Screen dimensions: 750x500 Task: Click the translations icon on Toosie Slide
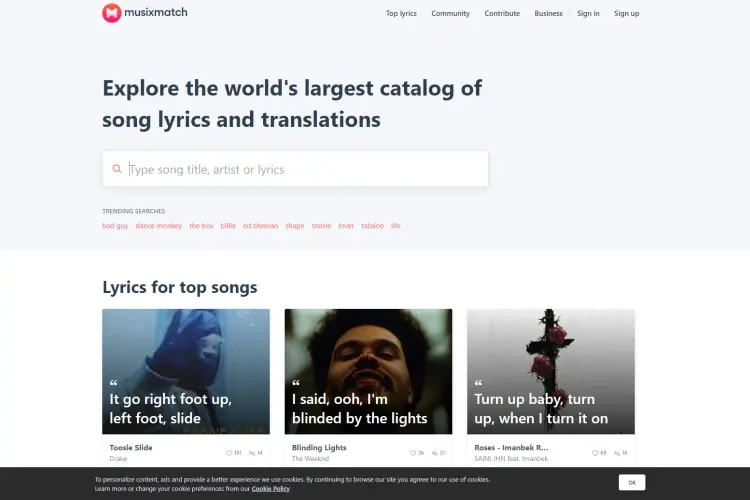pos(252,453)
